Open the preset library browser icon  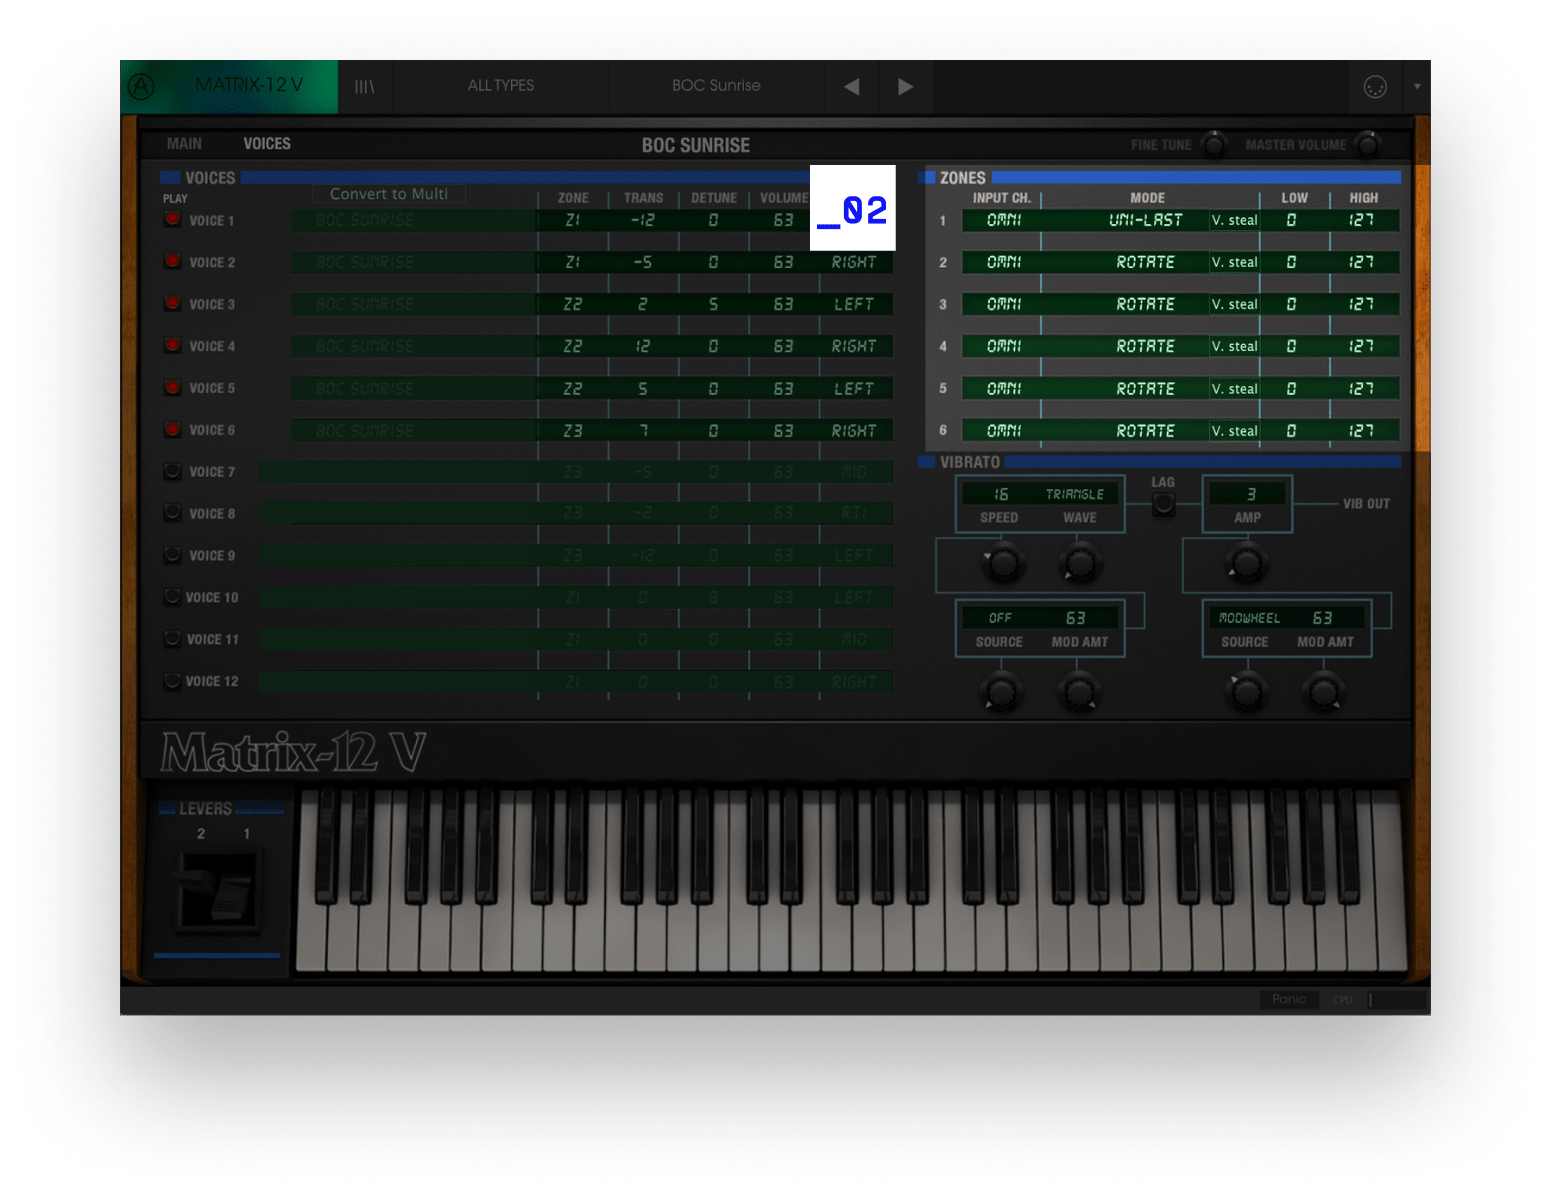click(x=365, y=87)
